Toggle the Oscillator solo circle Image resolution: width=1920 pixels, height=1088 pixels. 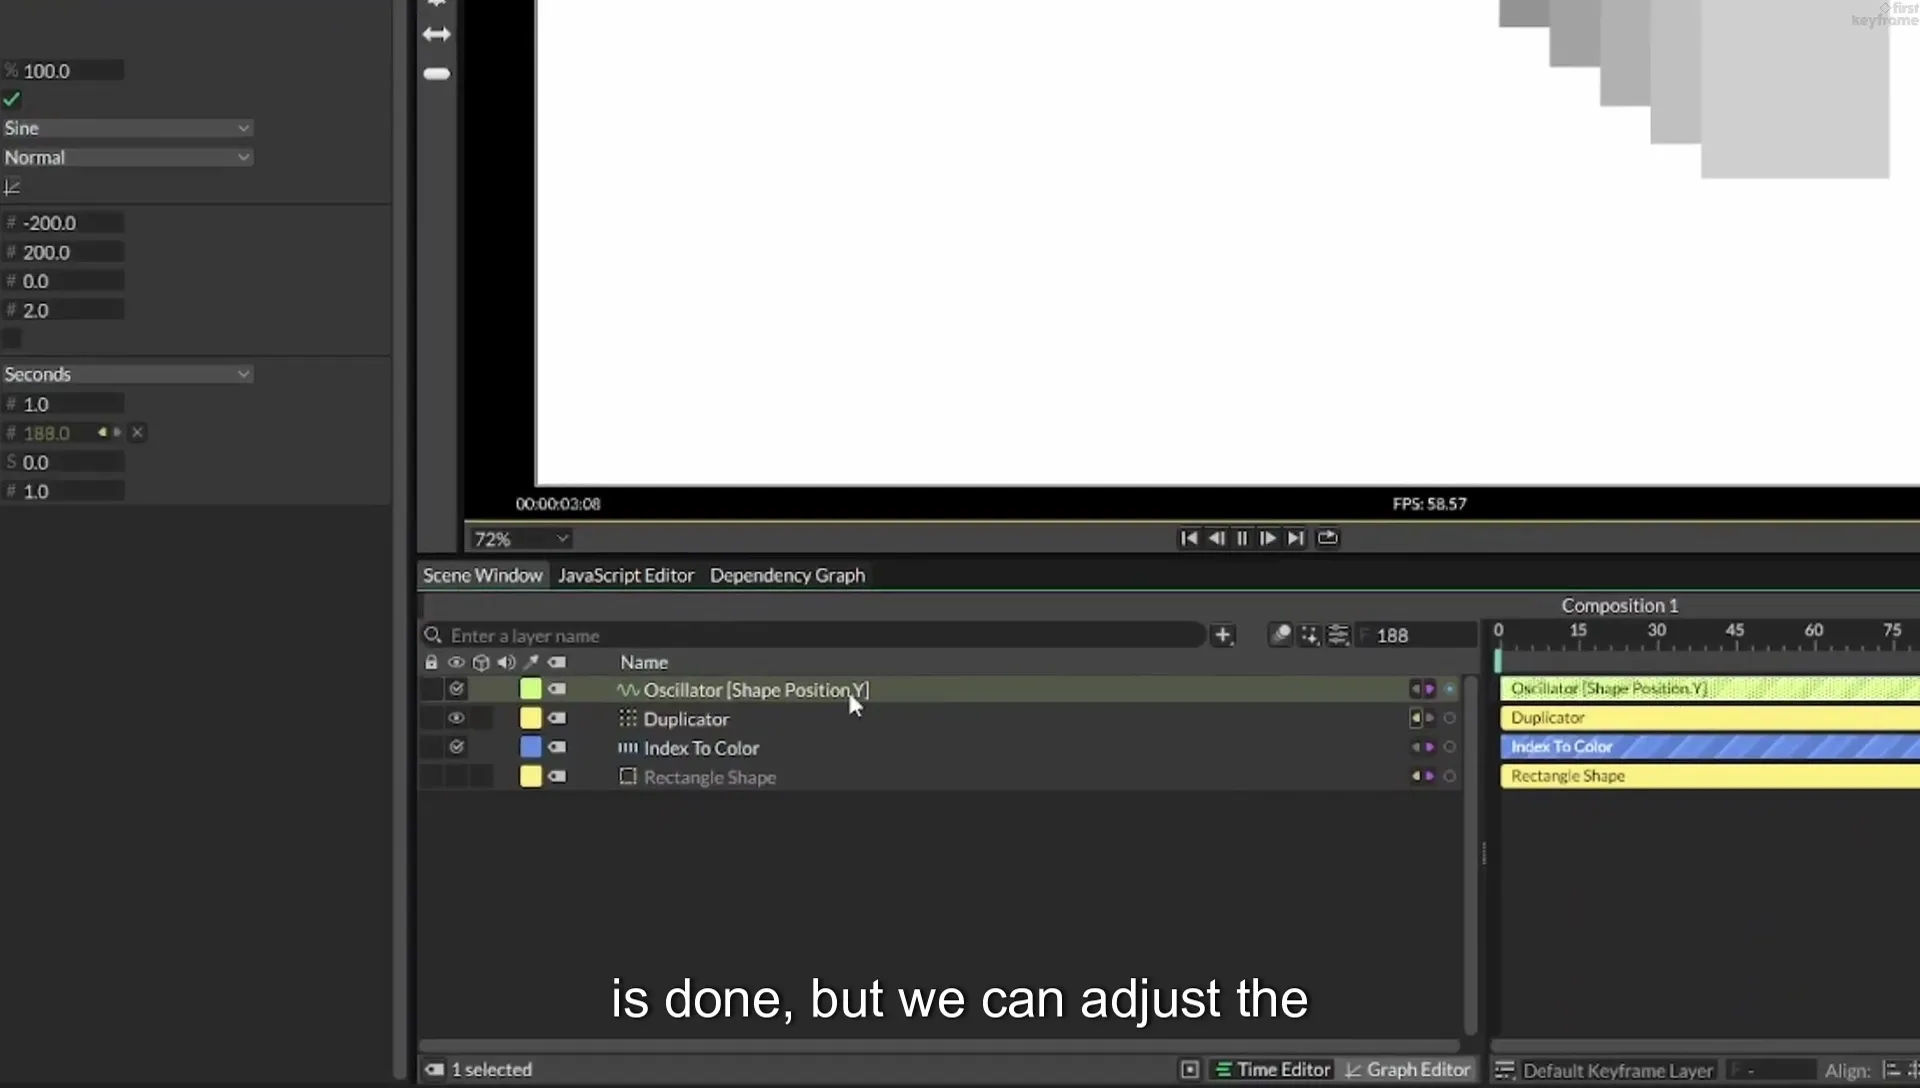point(1449,689)
